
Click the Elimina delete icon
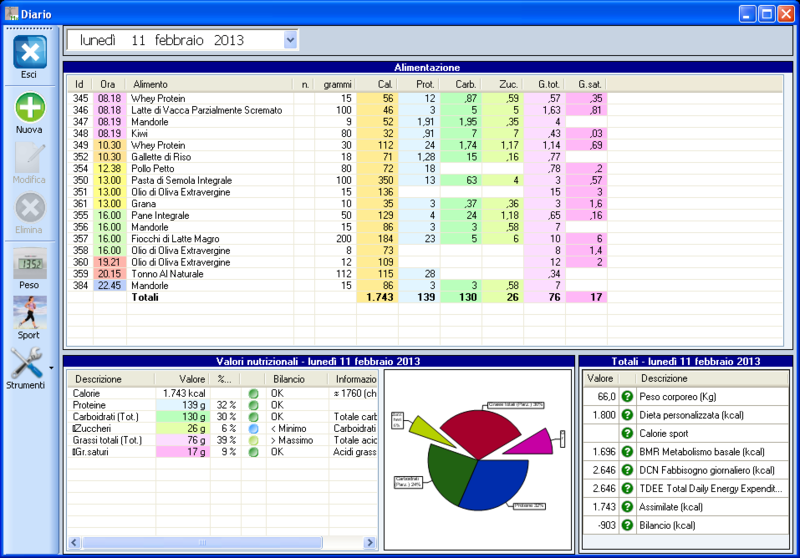click(x=30, y=208)
